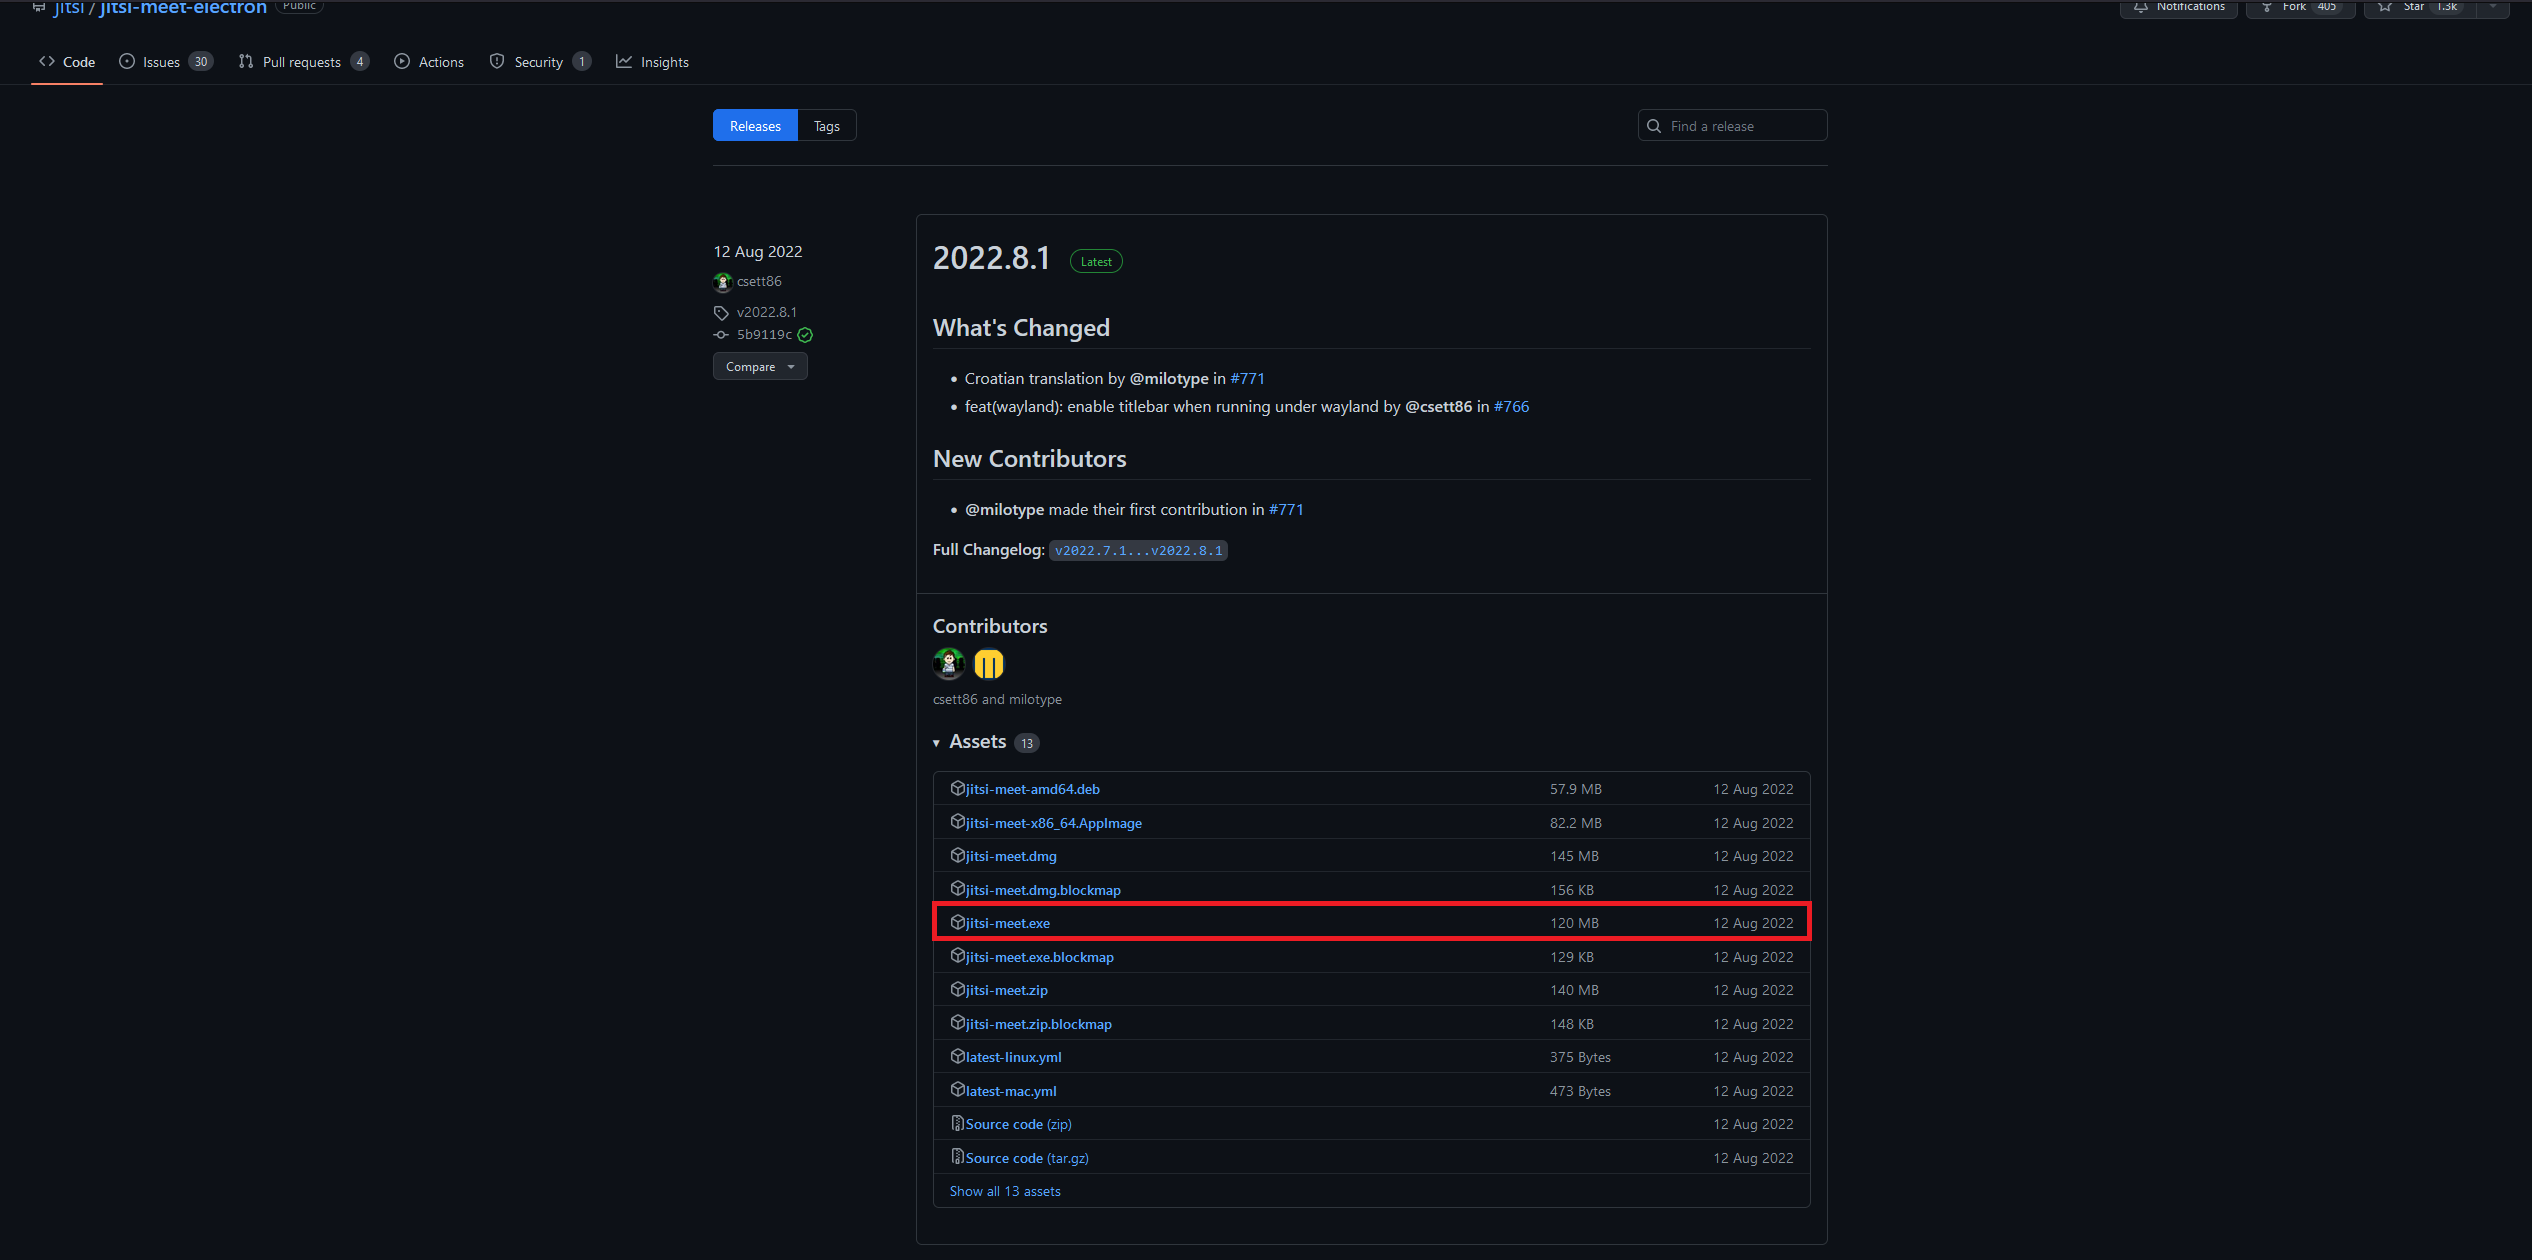2532x1260 pixels.
Task: Switch to the Tags view
Action: [827, 126]
